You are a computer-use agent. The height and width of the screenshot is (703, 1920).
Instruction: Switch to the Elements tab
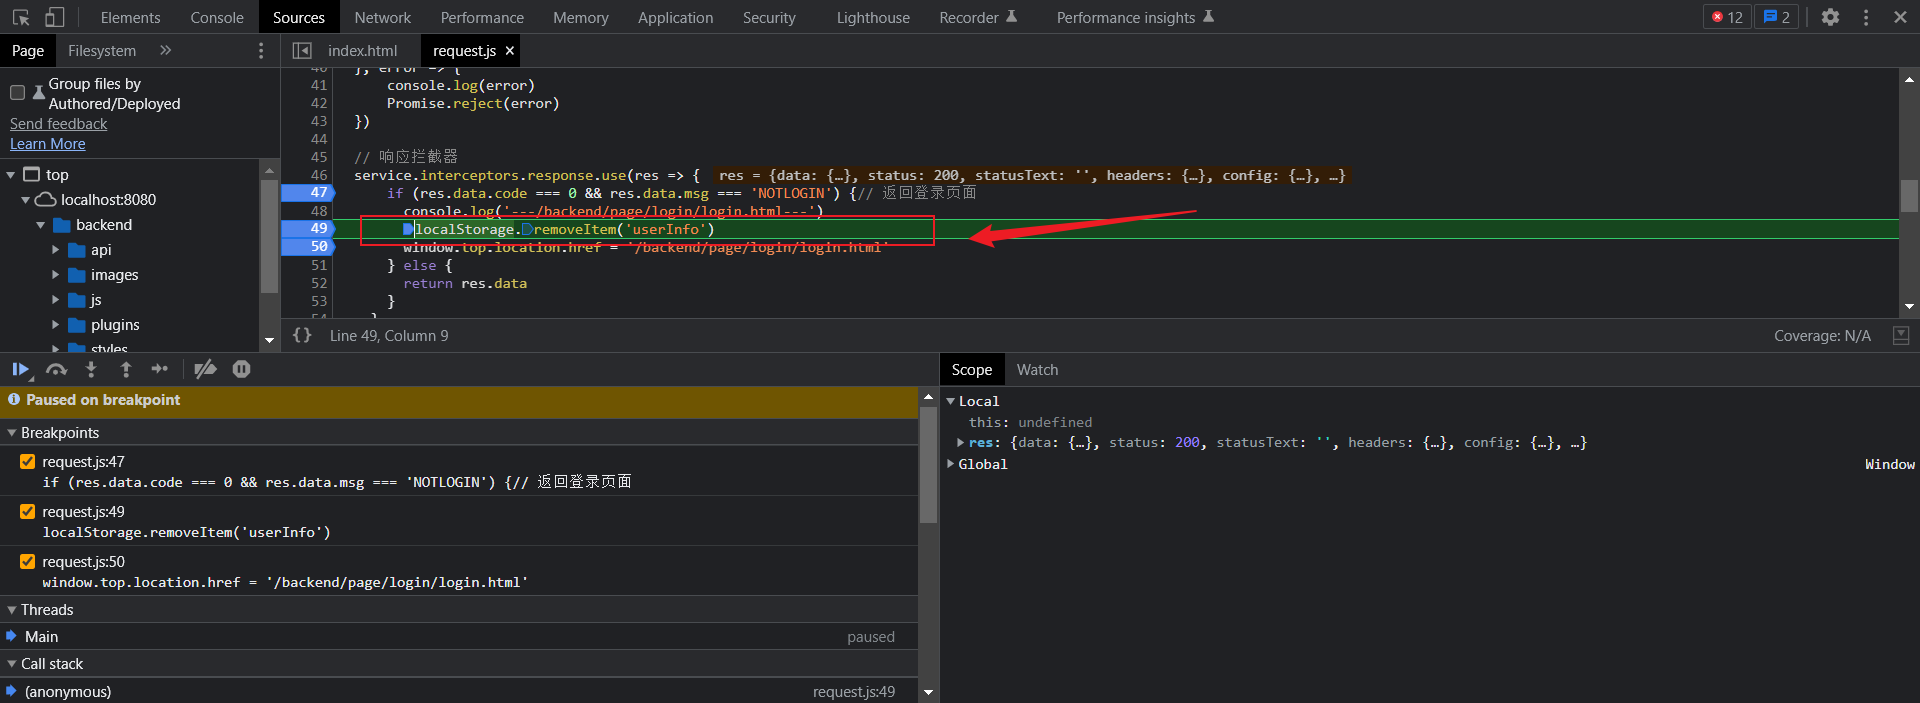pyautogui.click(x=130, y=17)
